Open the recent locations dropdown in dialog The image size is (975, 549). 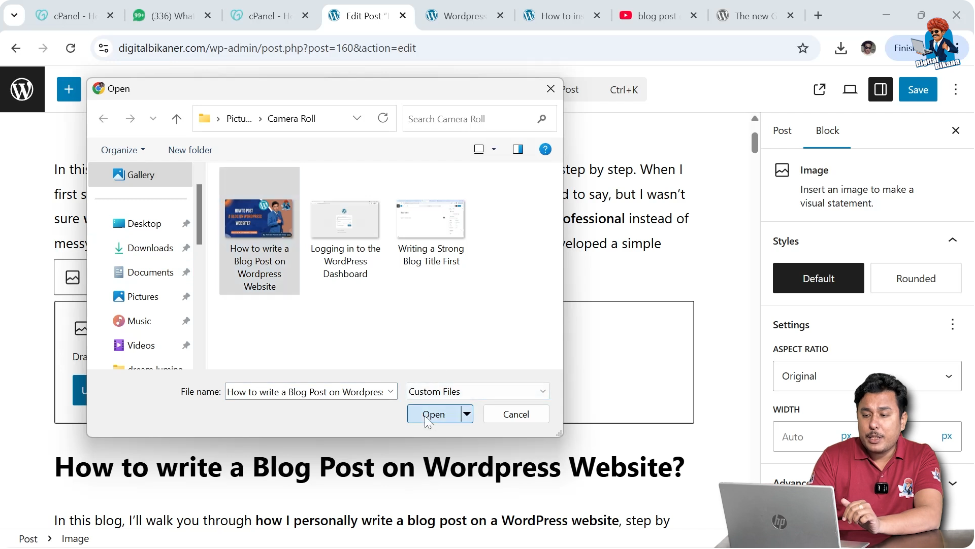pyautogui.click(x=153, y=119)
